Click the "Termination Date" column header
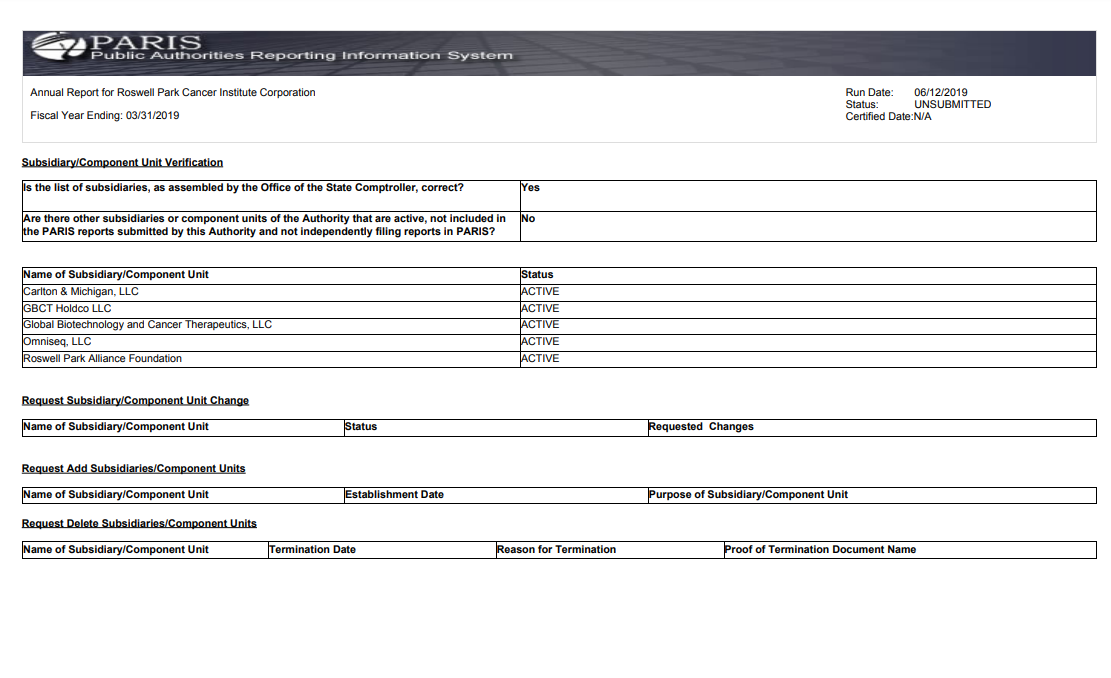 [312, 550]
